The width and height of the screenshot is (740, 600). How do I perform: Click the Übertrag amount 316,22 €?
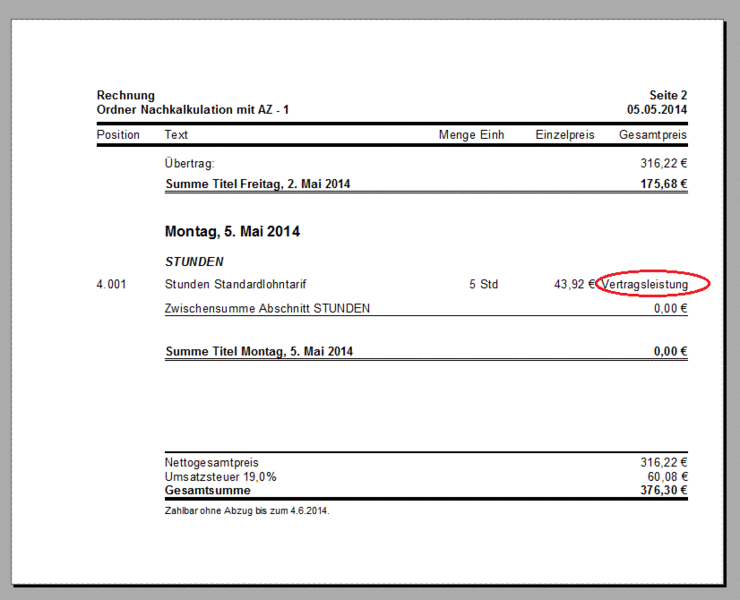tap(664, 163)
